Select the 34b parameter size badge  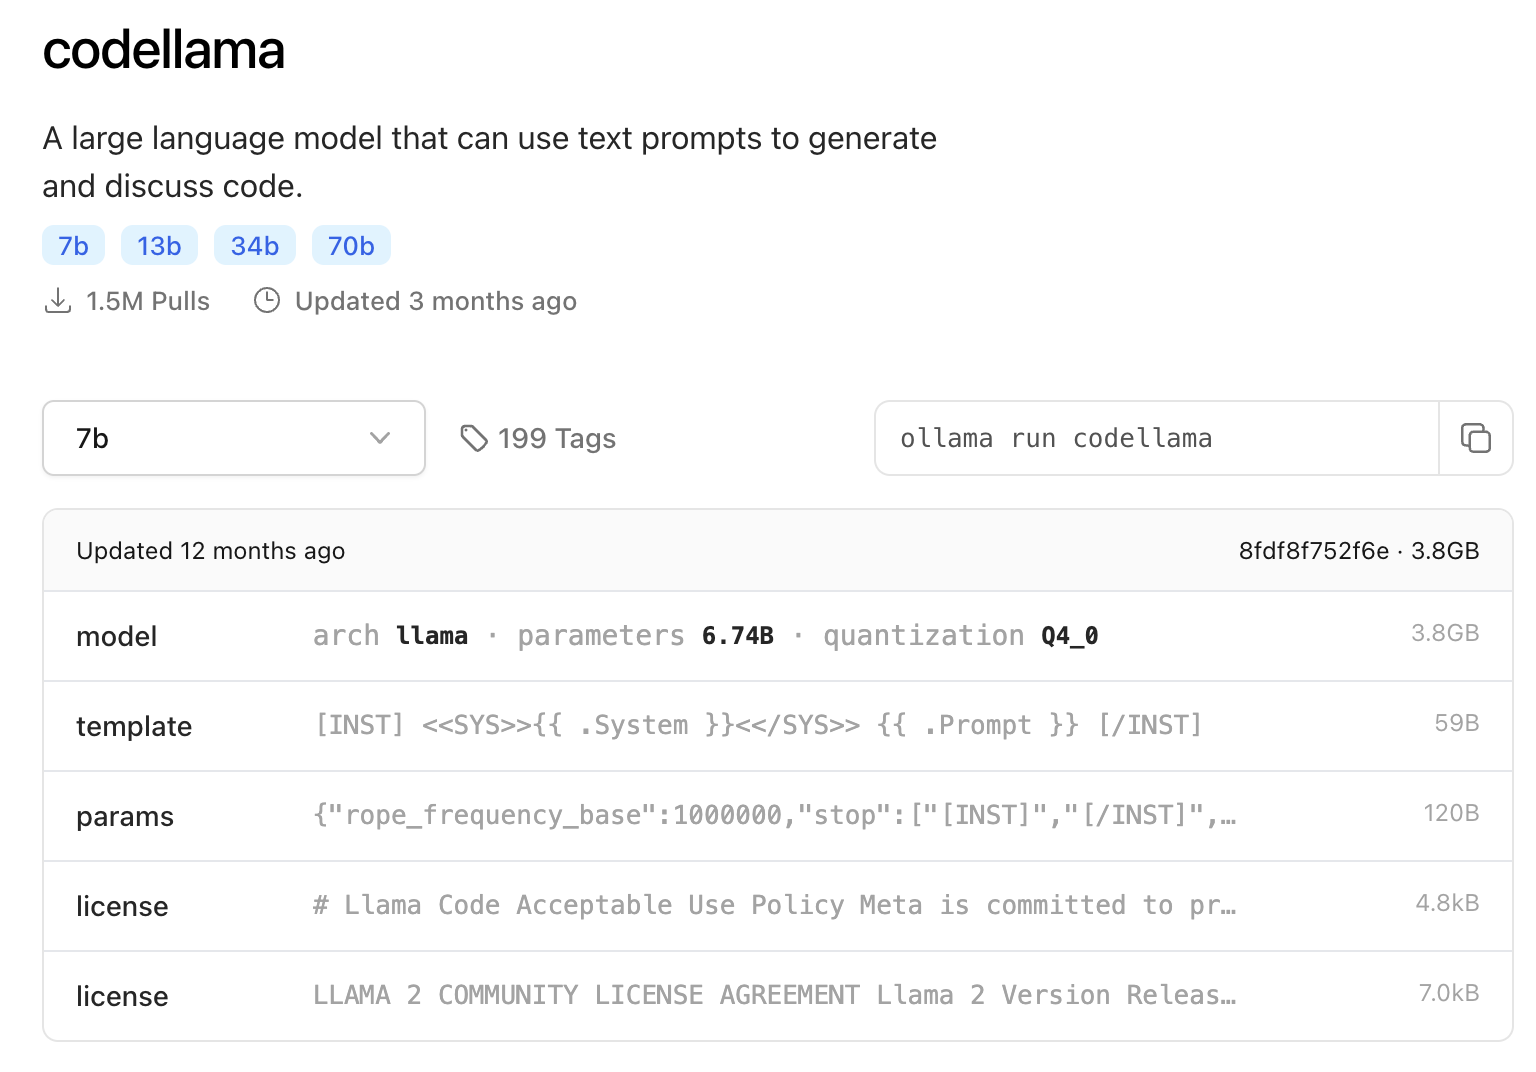tap(254, 245)
